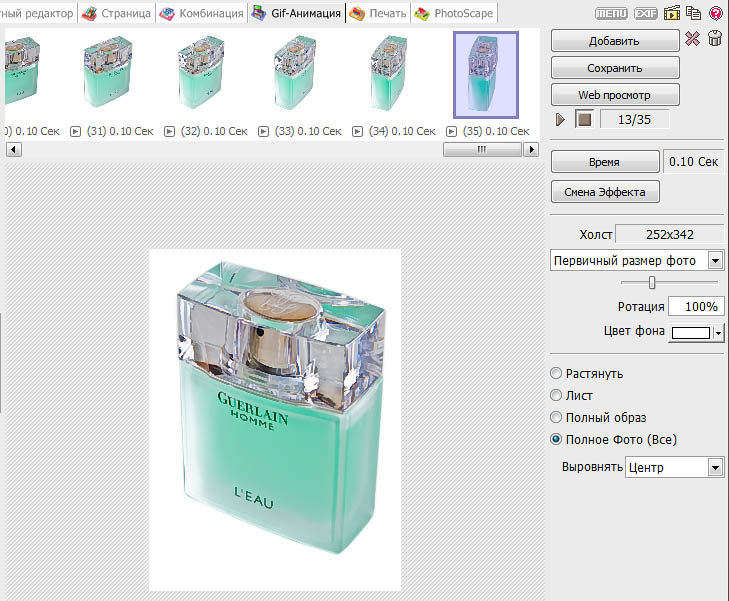This screenshot has height=601, width=729.
Task: Click the EXIF icon
Action: coord(646,13)
